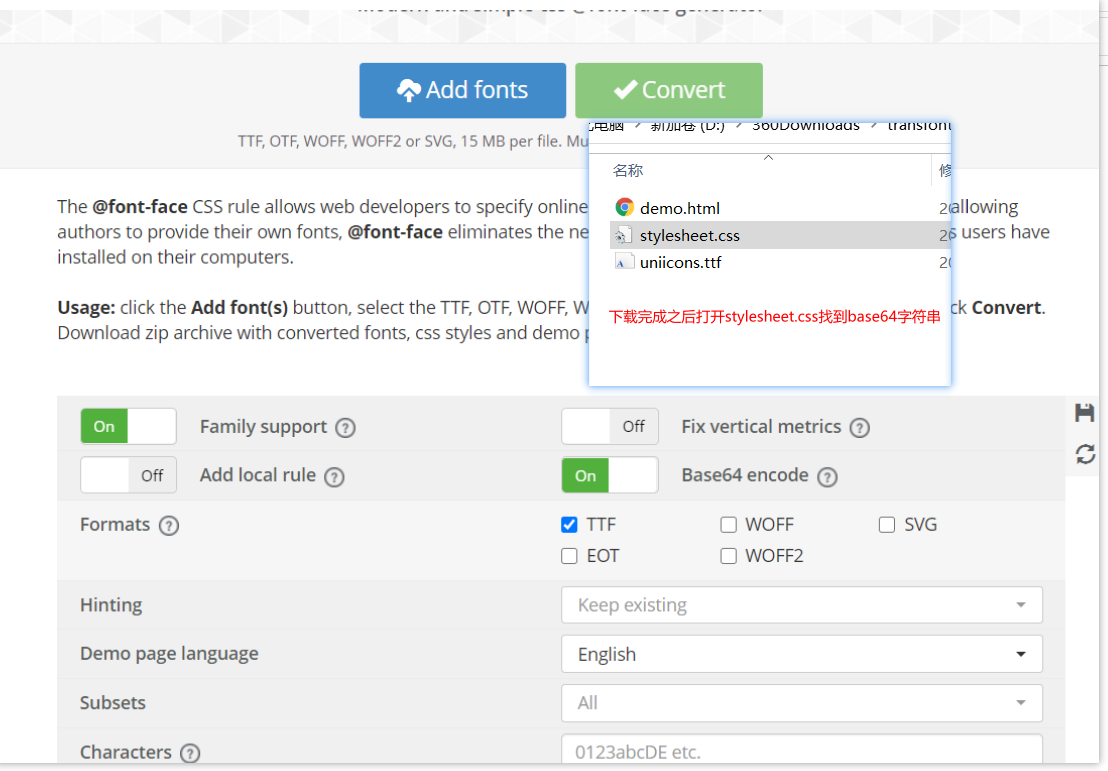Toggle the Base64 encode switch
The height and width of the screenshot is (771, 1108).
[610, 475]
